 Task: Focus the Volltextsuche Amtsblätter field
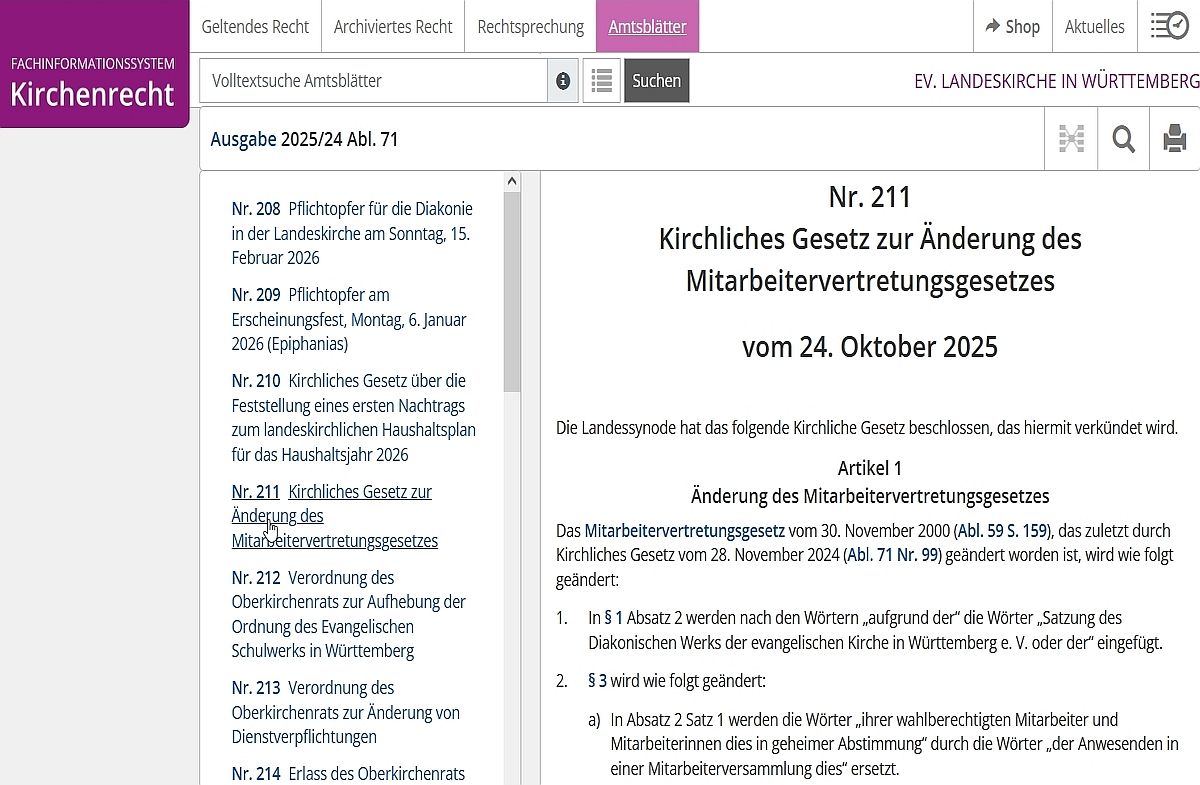(x=373, y=81)
